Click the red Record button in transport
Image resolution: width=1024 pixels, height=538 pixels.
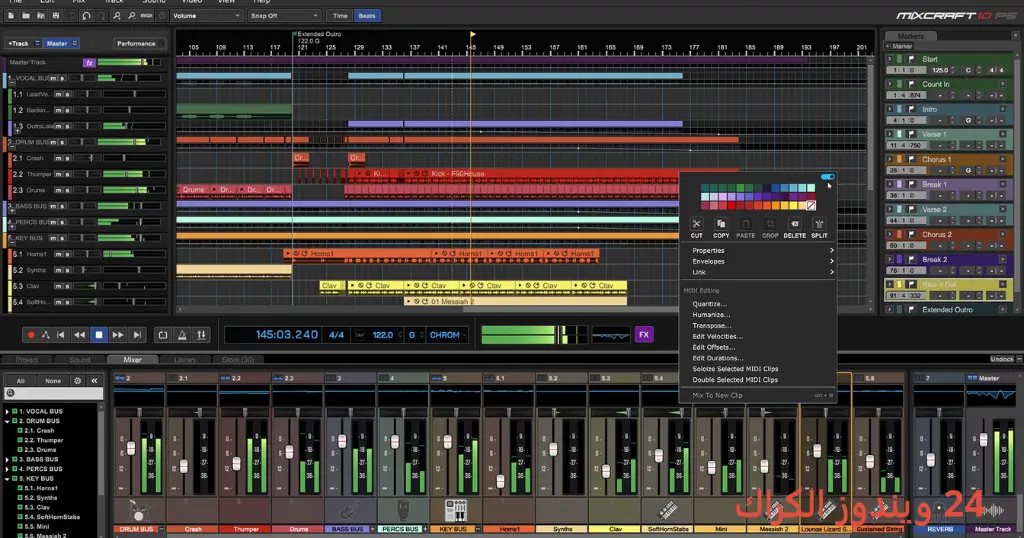click(x=31, y=335)
